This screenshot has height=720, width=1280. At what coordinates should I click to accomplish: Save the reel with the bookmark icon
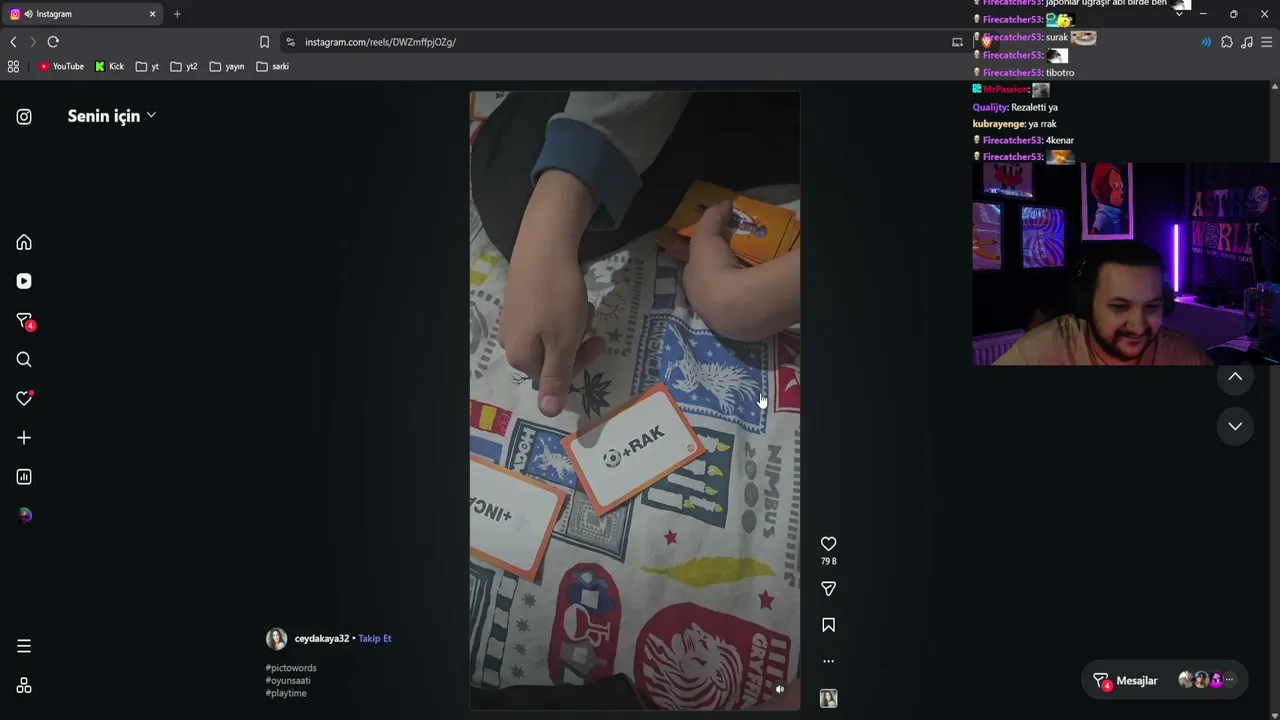[828, 625]
